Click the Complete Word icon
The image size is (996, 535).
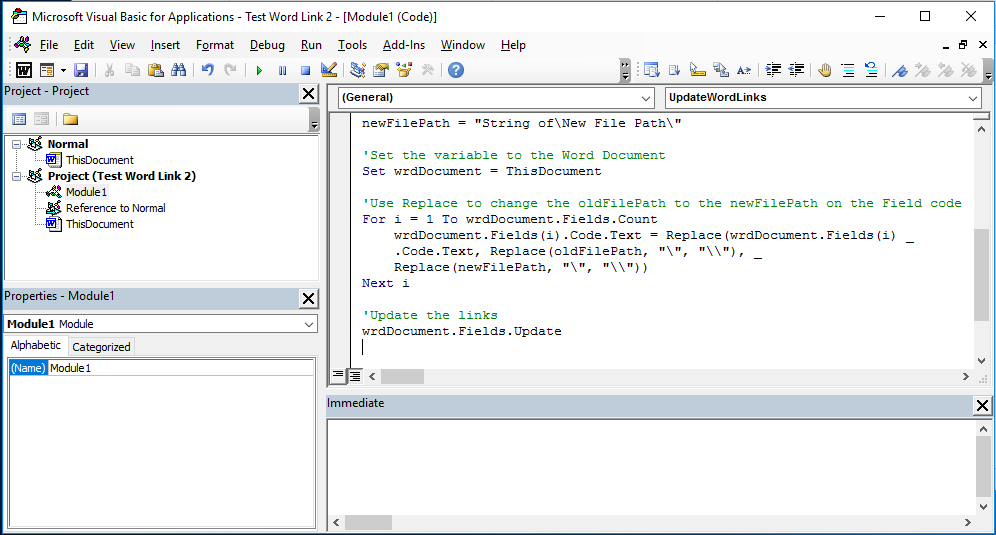pyautogui.click(x=744, y=70)
